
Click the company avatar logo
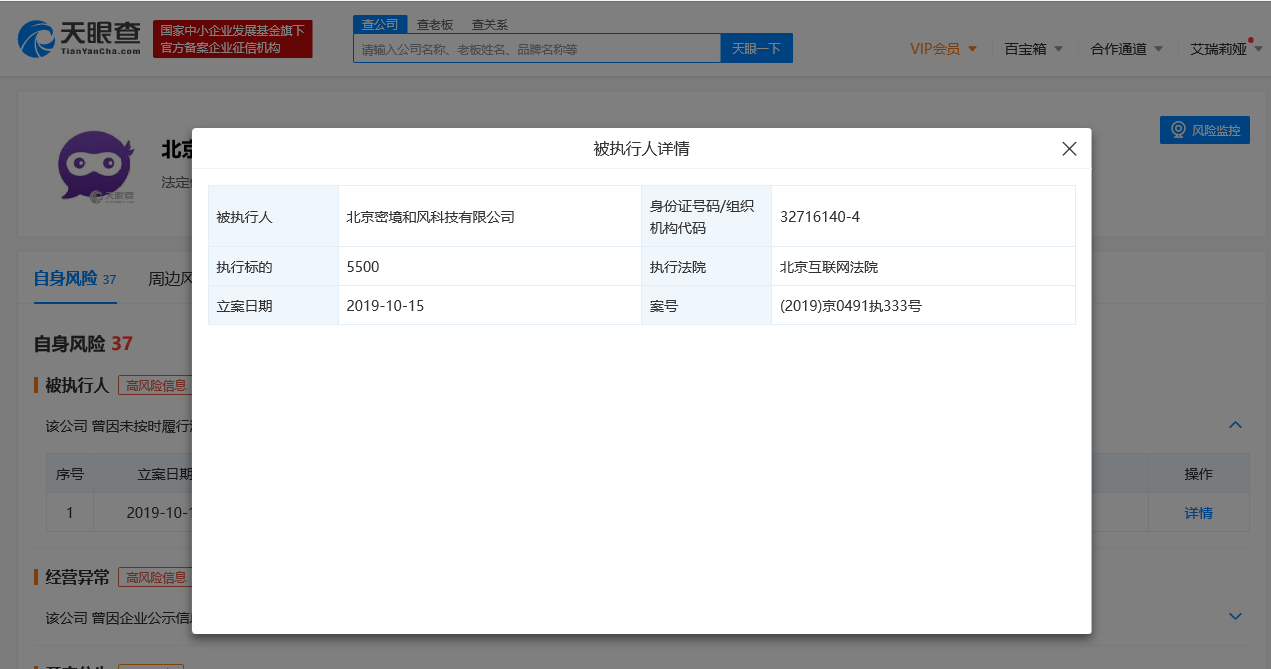coord(95,168)
